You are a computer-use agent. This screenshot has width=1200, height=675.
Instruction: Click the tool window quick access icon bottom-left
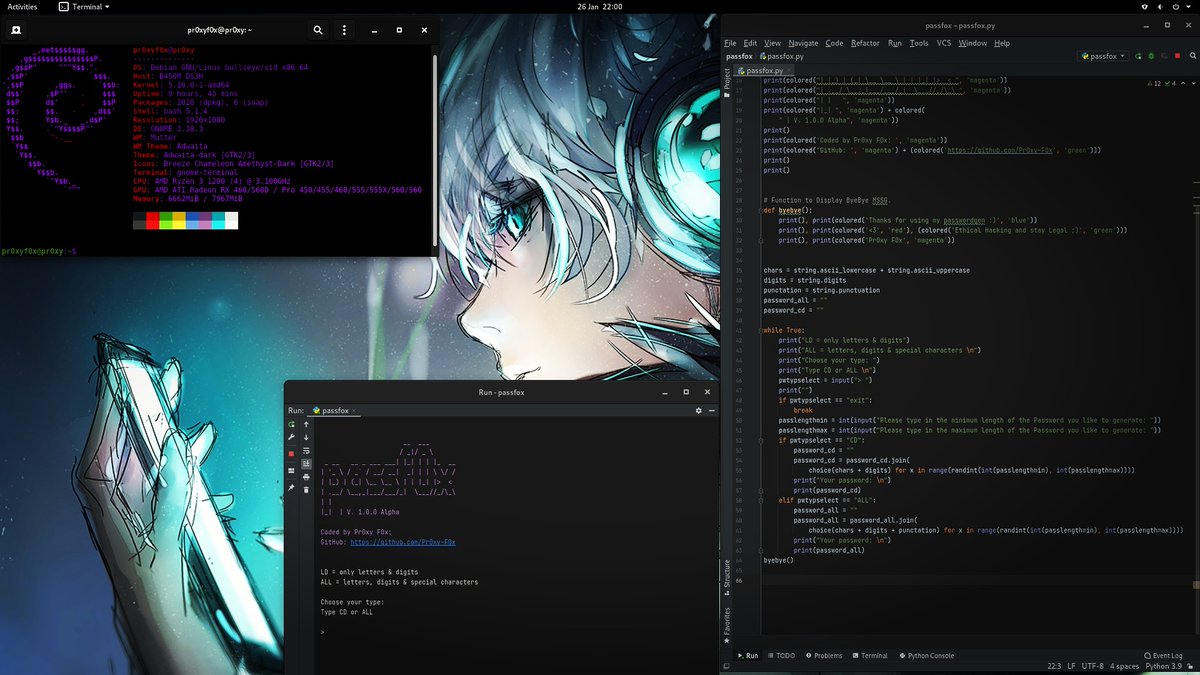[727, 666]
